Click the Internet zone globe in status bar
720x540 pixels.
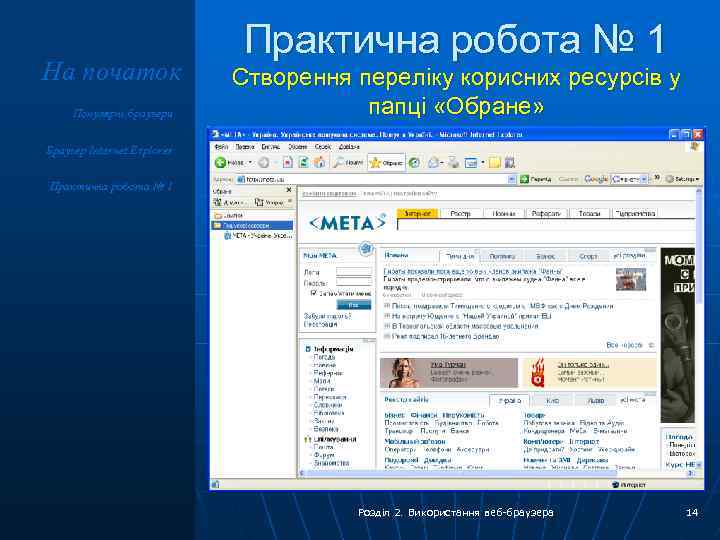tap(615, 484)
